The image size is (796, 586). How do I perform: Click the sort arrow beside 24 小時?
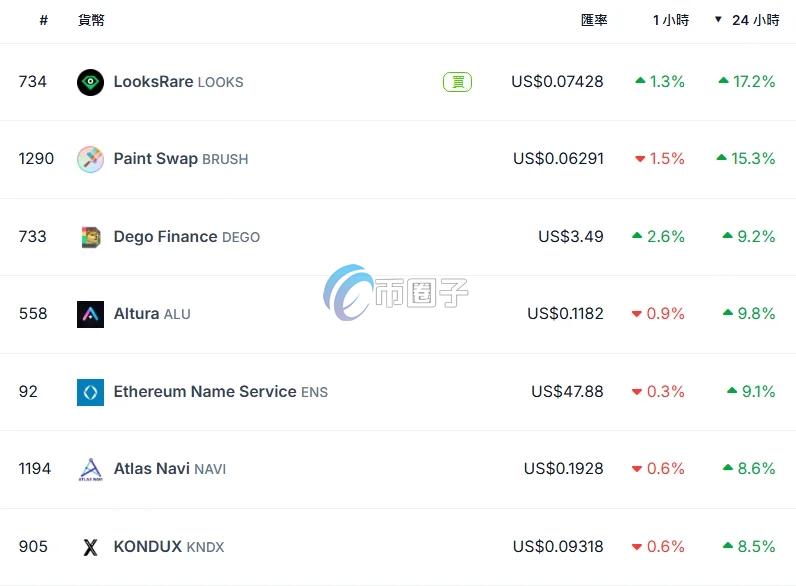(718, 19)
